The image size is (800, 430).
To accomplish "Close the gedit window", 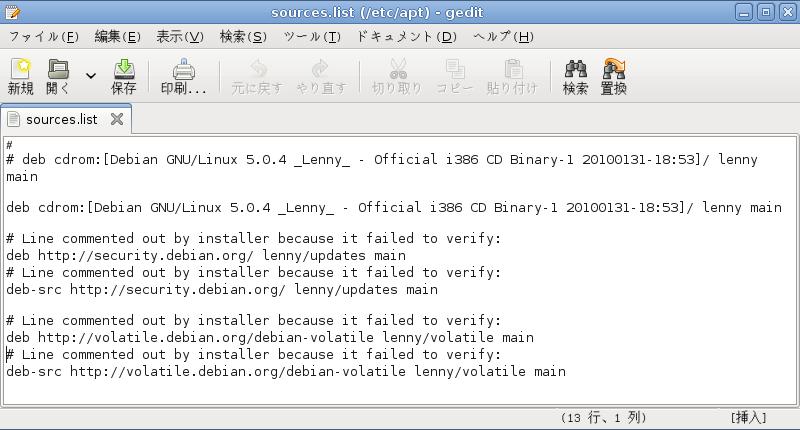I will click(788, 12).
